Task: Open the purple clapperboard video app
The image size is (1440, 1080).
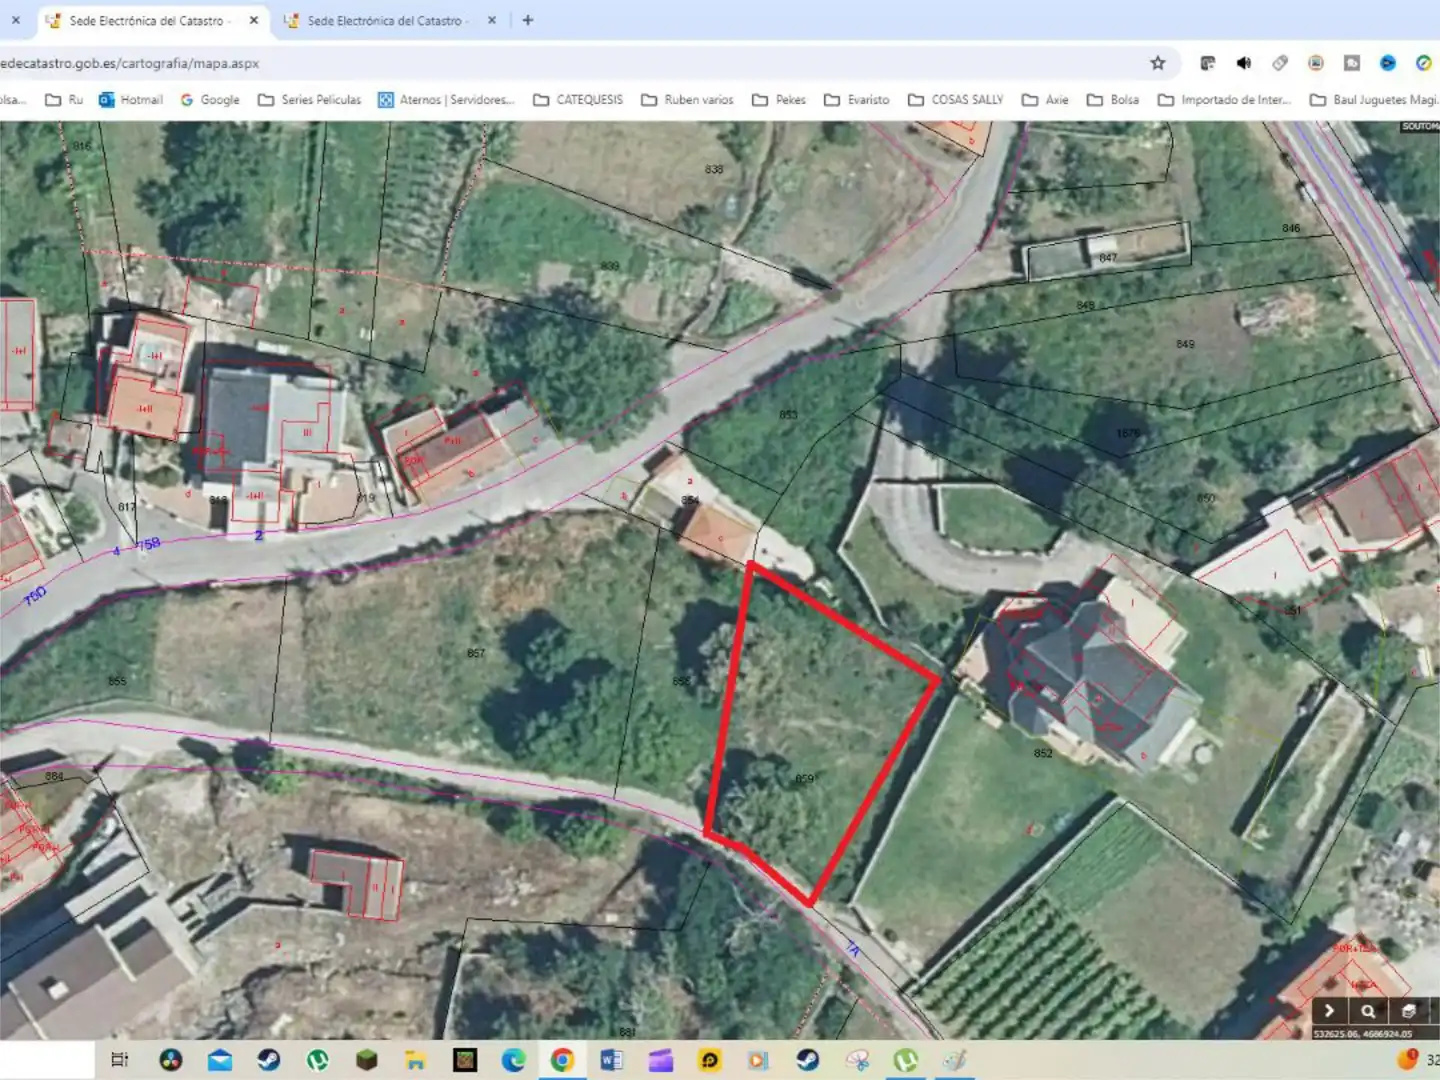Action: [x=660, y=1060]
